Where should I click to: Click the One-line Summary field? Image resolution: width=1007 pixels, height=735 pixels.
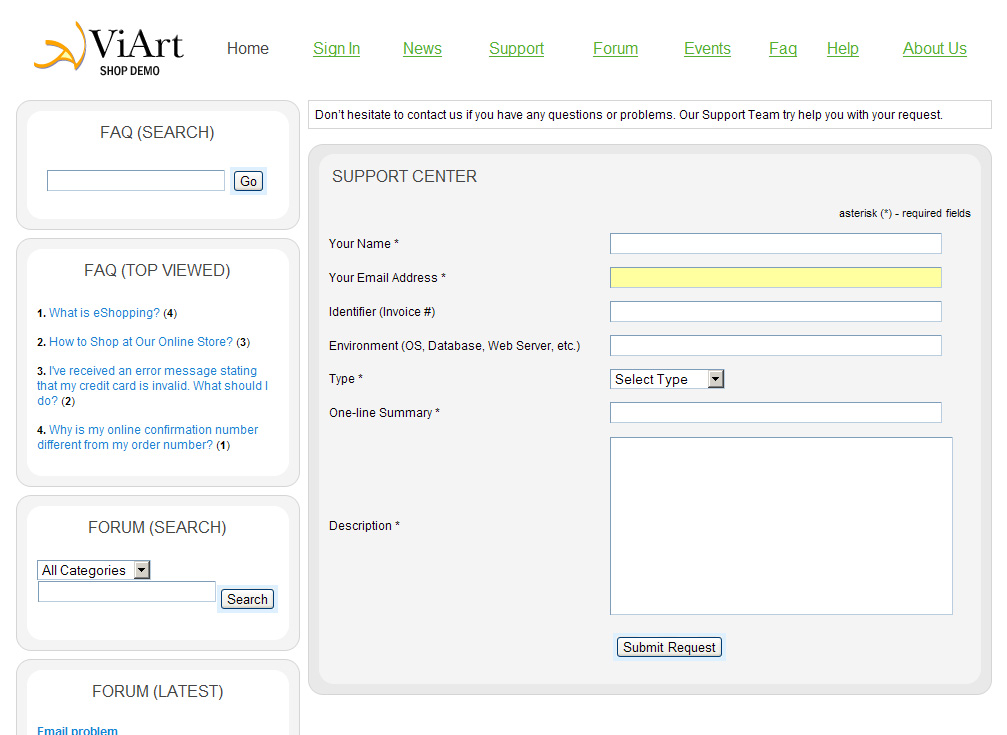click(x=775, y=412)
